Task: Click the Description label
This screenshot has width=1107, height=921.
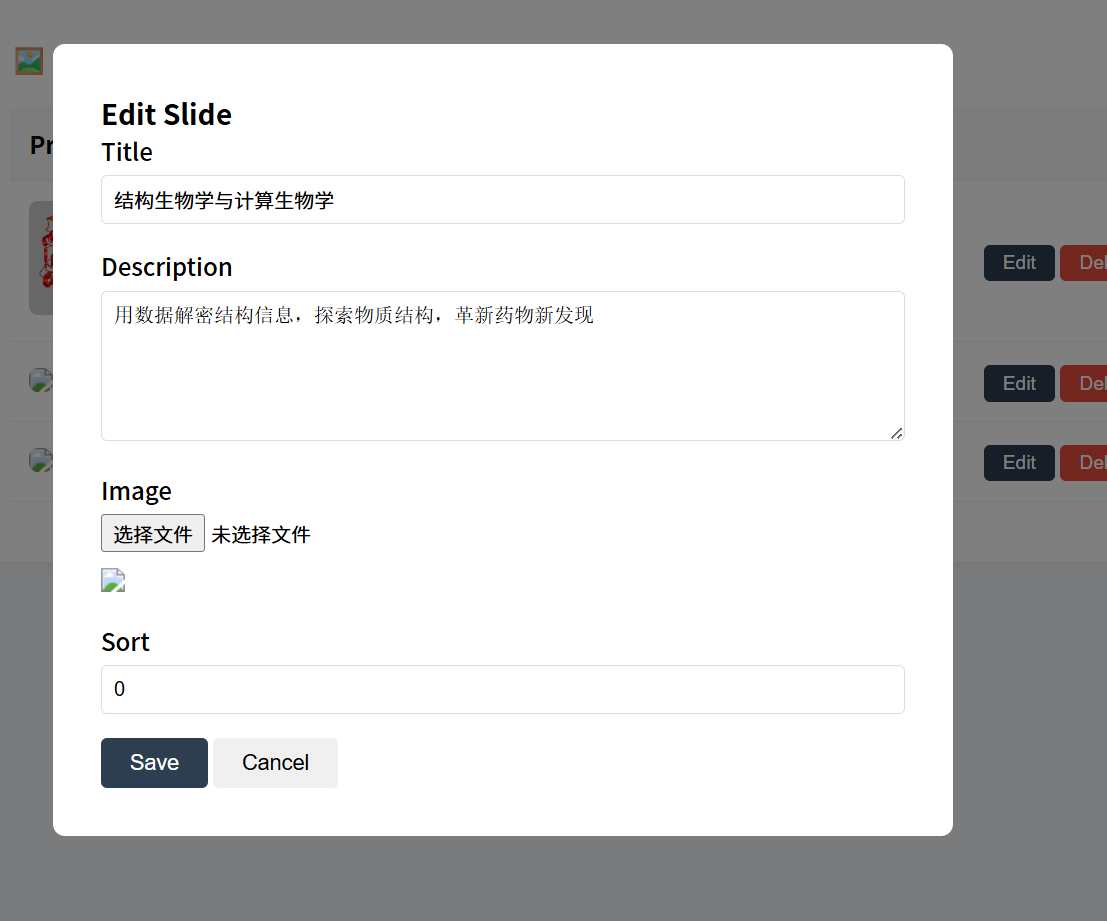Action: (167, 267)
